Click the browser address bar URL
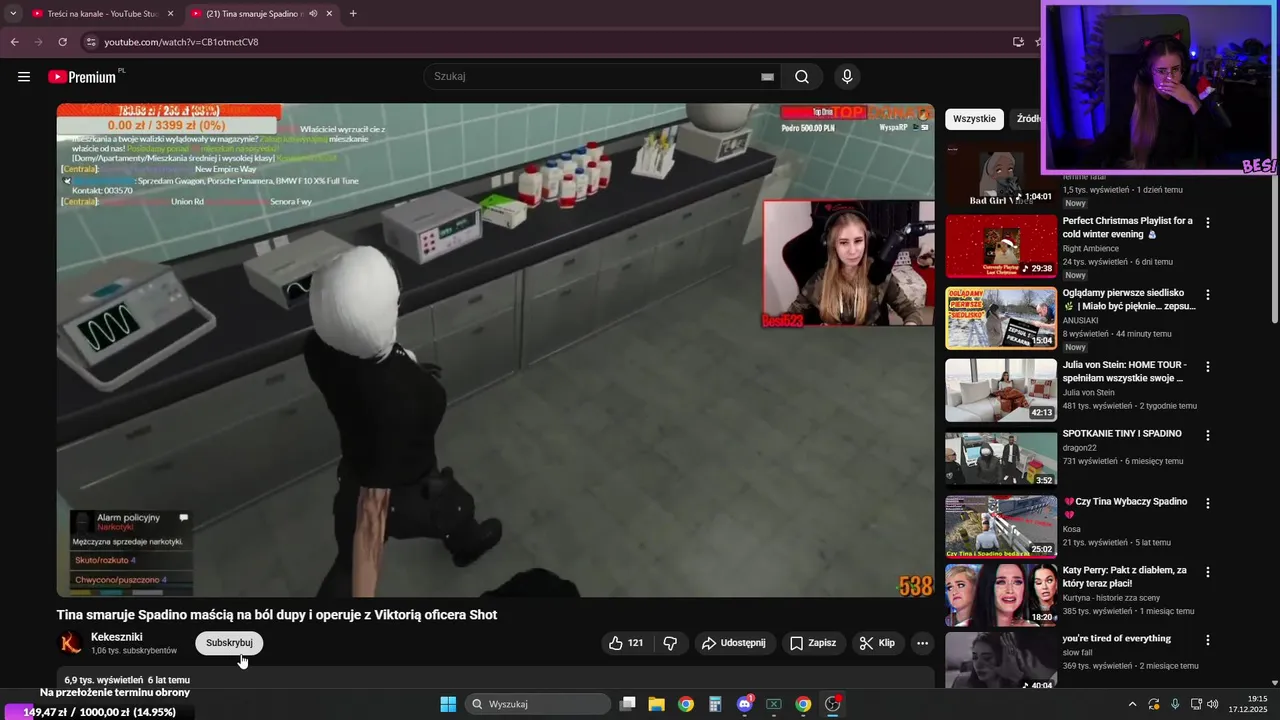 tap(181, 42)
